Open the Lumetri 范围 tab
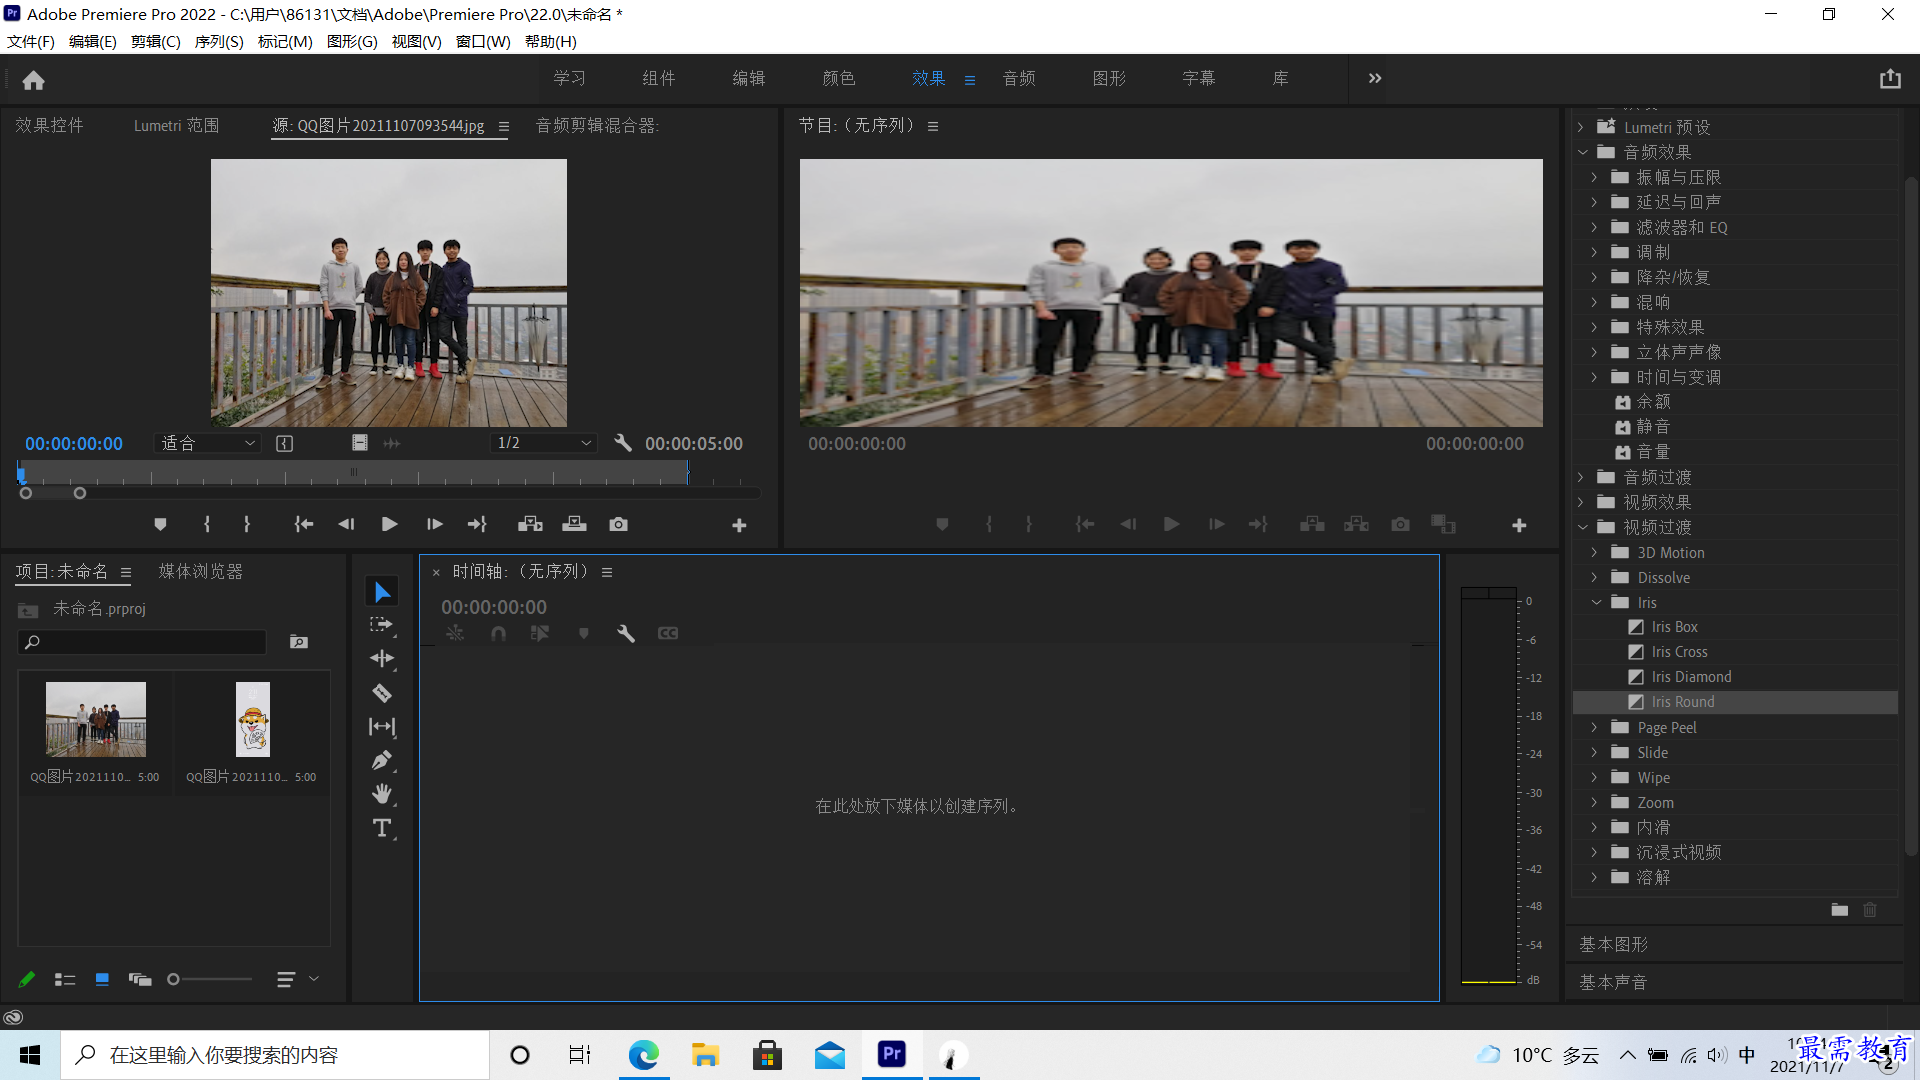This screenshot has height=1080, width=1920. pos(177,125)
